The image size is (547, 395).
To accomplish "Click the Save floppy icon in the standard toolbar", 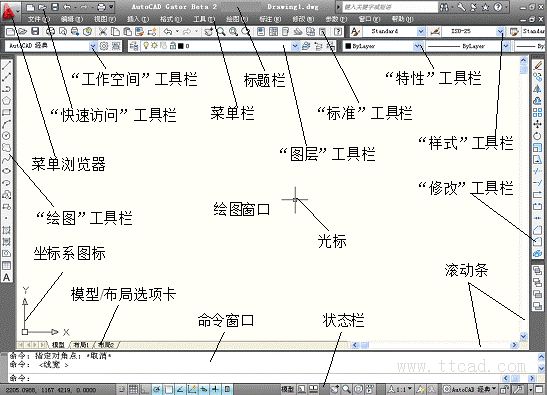I will click(x=35, y=32).
